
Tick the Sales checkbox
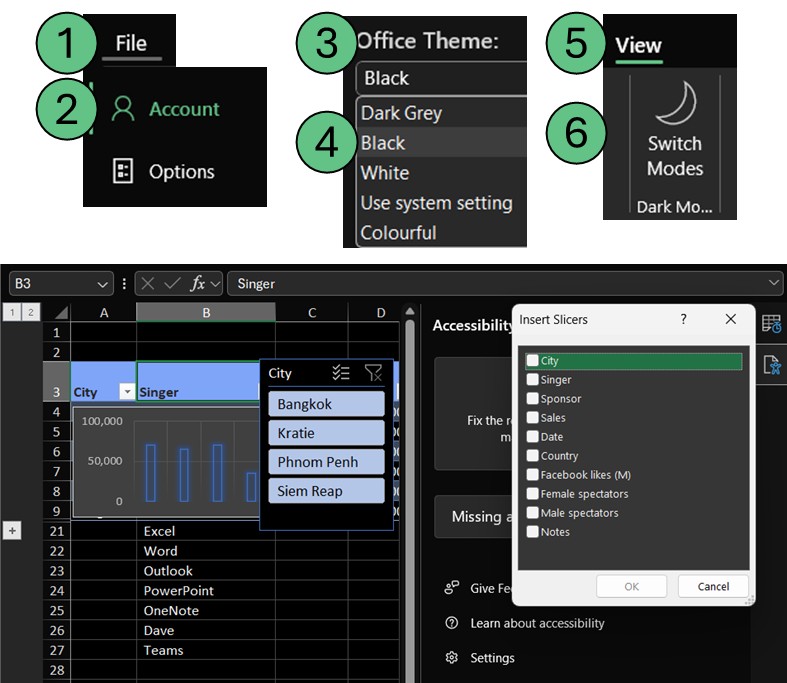[x=533, y=418]
